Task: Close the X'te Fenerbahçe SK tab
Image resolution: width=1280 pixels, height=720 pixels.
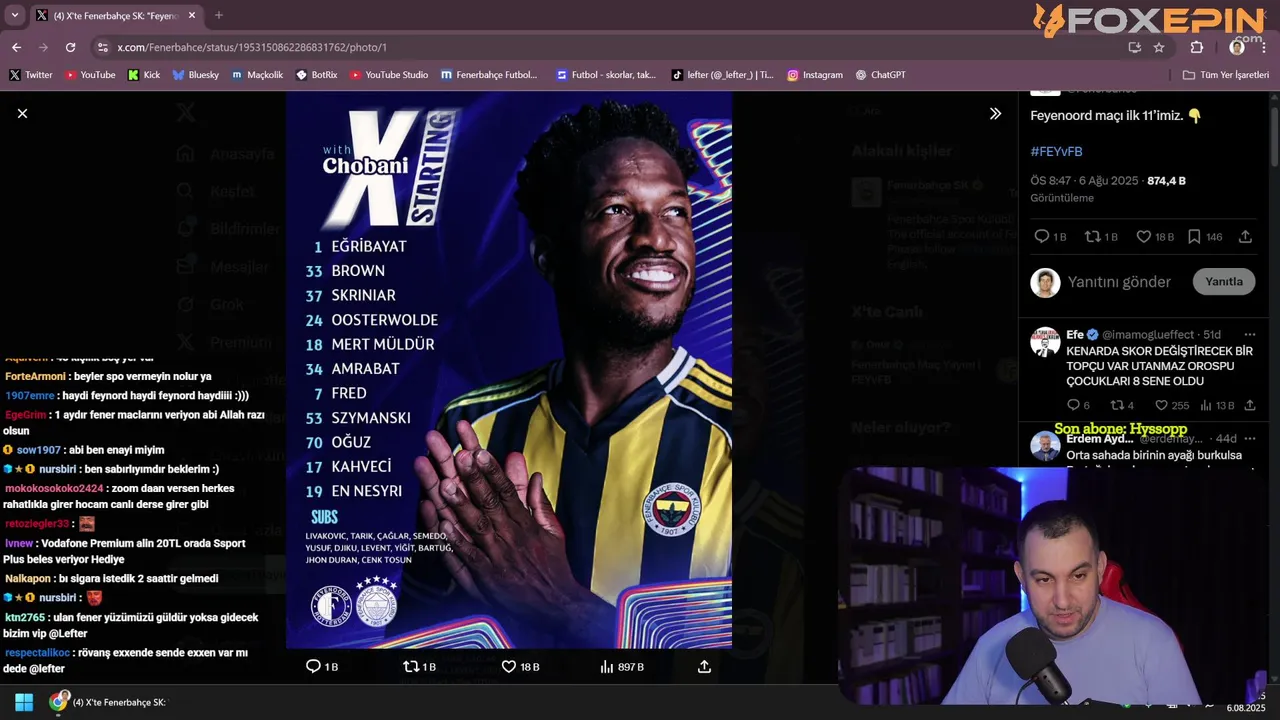Action: click(193, 15)
